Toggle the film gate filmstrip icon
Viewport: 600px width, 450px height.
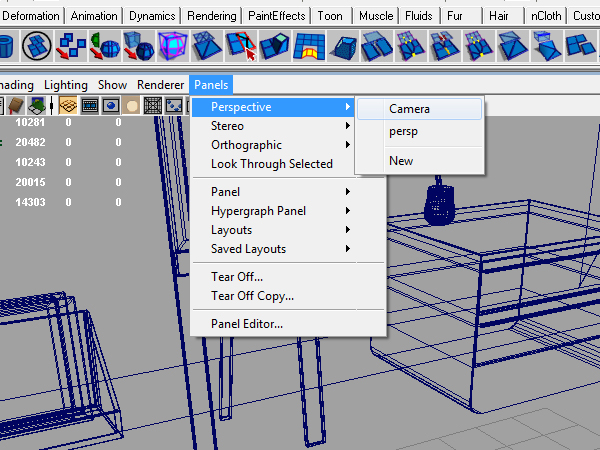click(90, 106)
